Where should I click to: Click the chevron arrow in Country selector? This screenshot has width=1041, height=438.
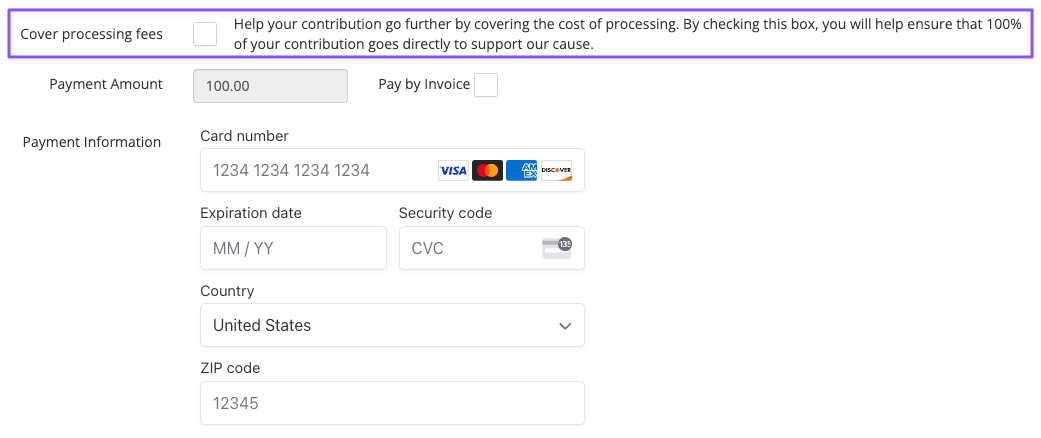(565, 326)
